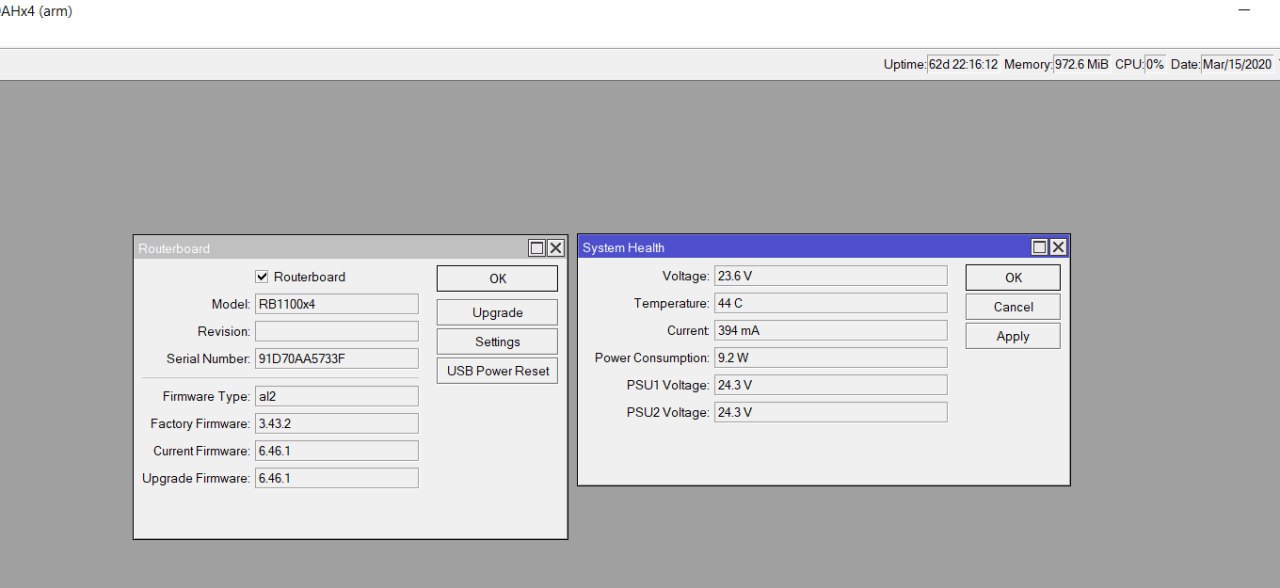Click the PSU1 Voltage field
The width and height of the screenshot is (1280, 588).
tap(831, 385)
